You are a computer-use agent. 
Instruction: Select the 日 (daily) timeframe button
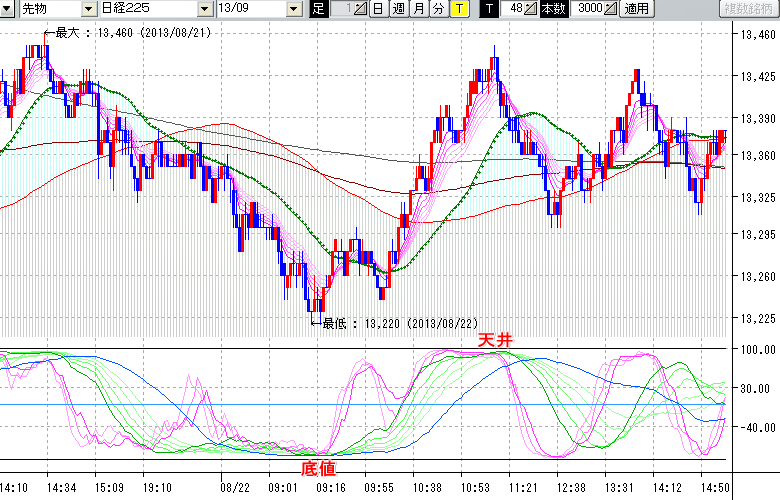[x=377, y=9]
